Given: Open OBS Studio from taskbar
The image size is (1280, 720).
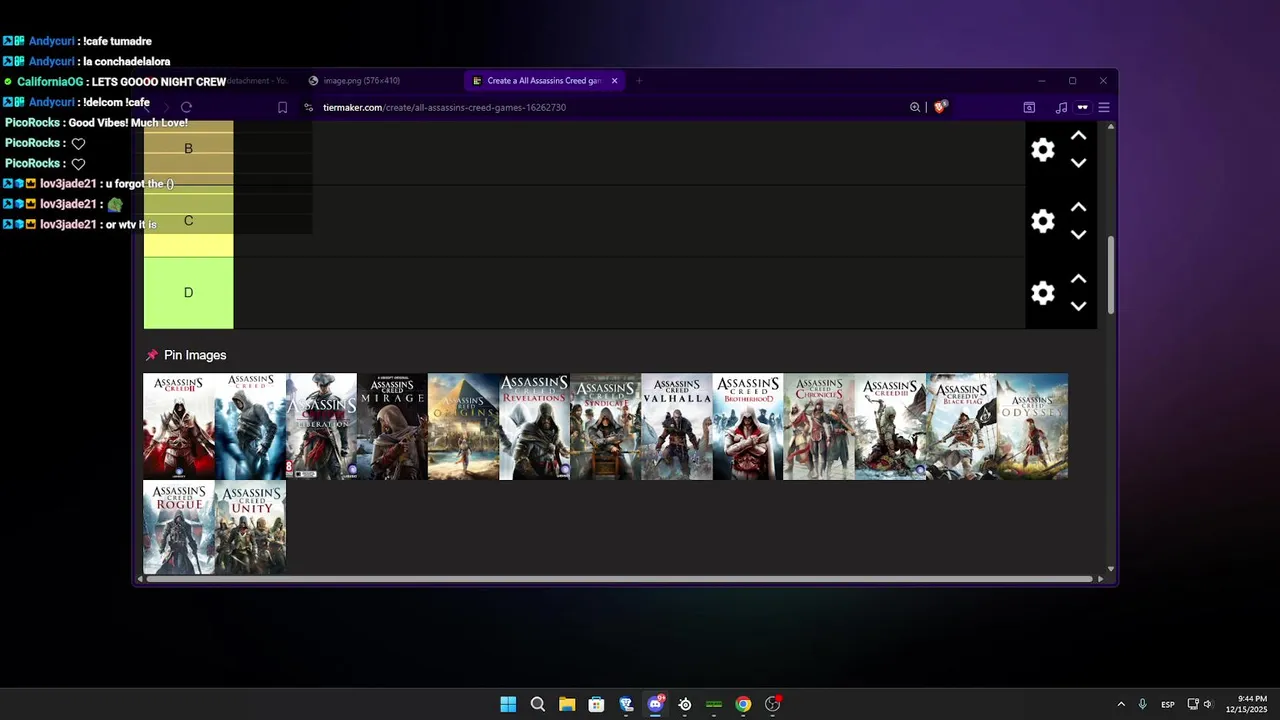Looking at the screenshot, I should coord(772,704).
